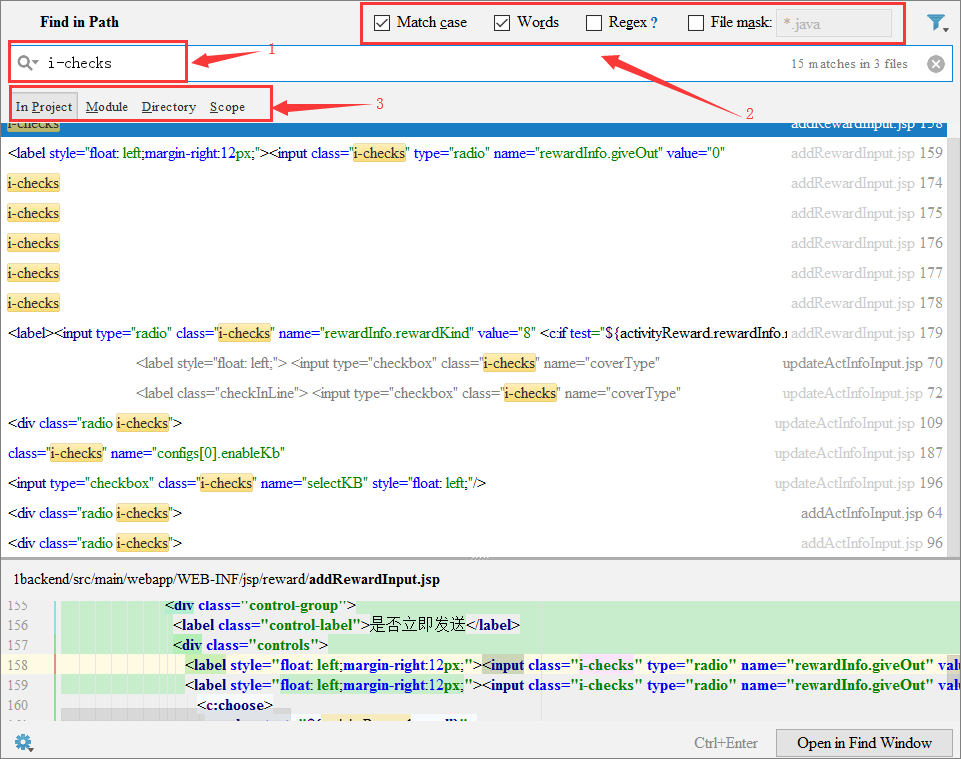Click the 15 matches in 3 files label
This screenshot has height=759, width=961.
tap(849, 64)
